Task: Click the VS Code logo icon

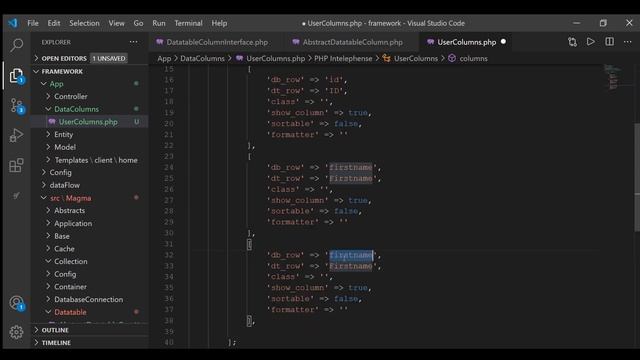Action: (x=13, y=23)
